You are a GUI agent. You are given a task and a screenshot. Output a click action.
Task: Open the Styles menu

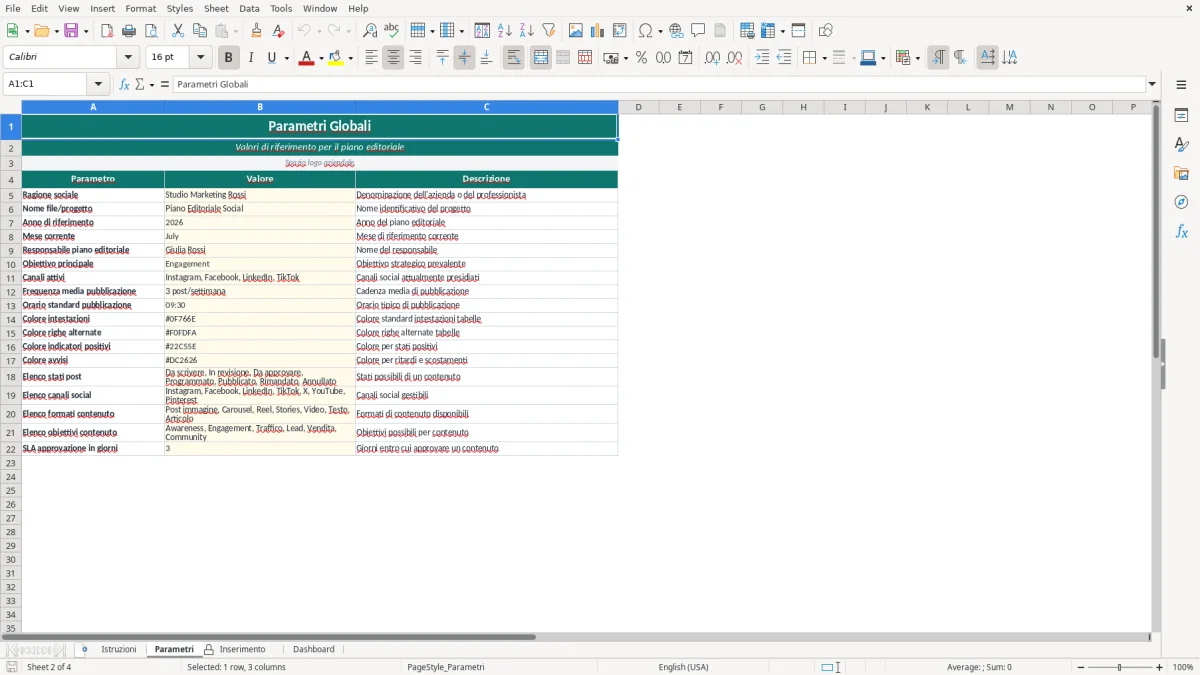180,8
